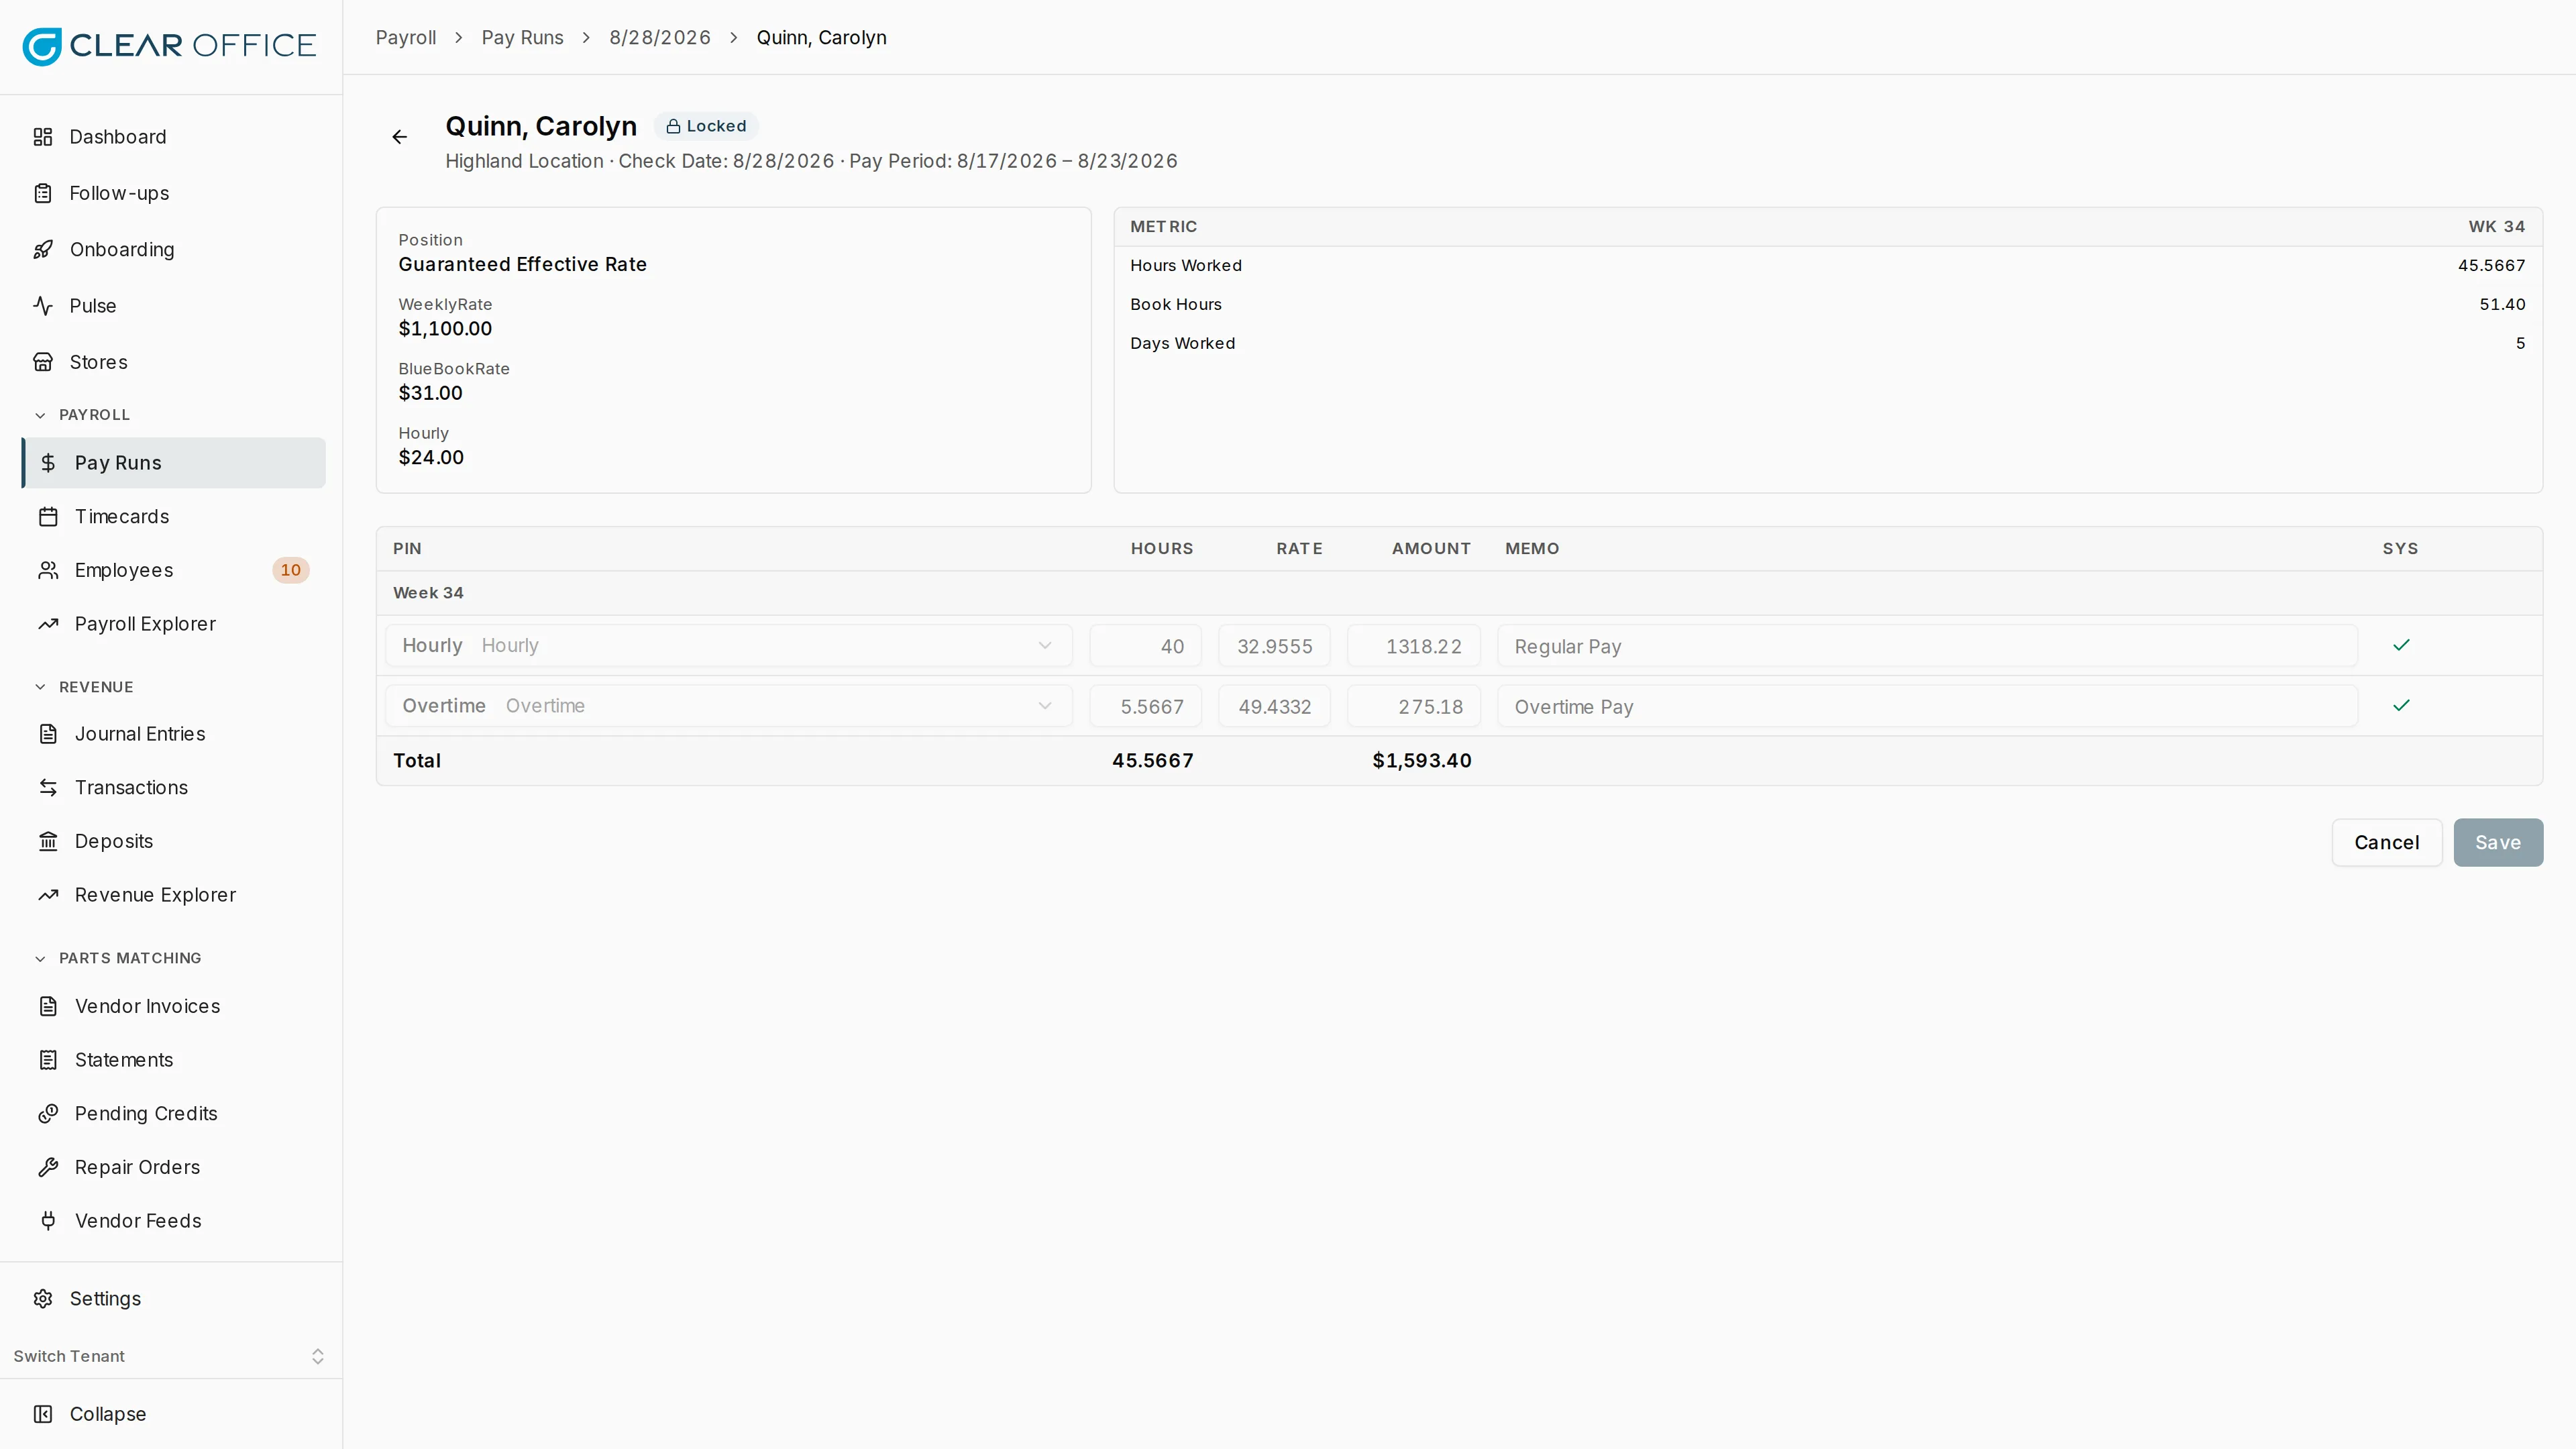Viewport: 2576px width, 1449px height.
Task: Click the Pay Runs breadcrumb link
Action: click(522, 38)
